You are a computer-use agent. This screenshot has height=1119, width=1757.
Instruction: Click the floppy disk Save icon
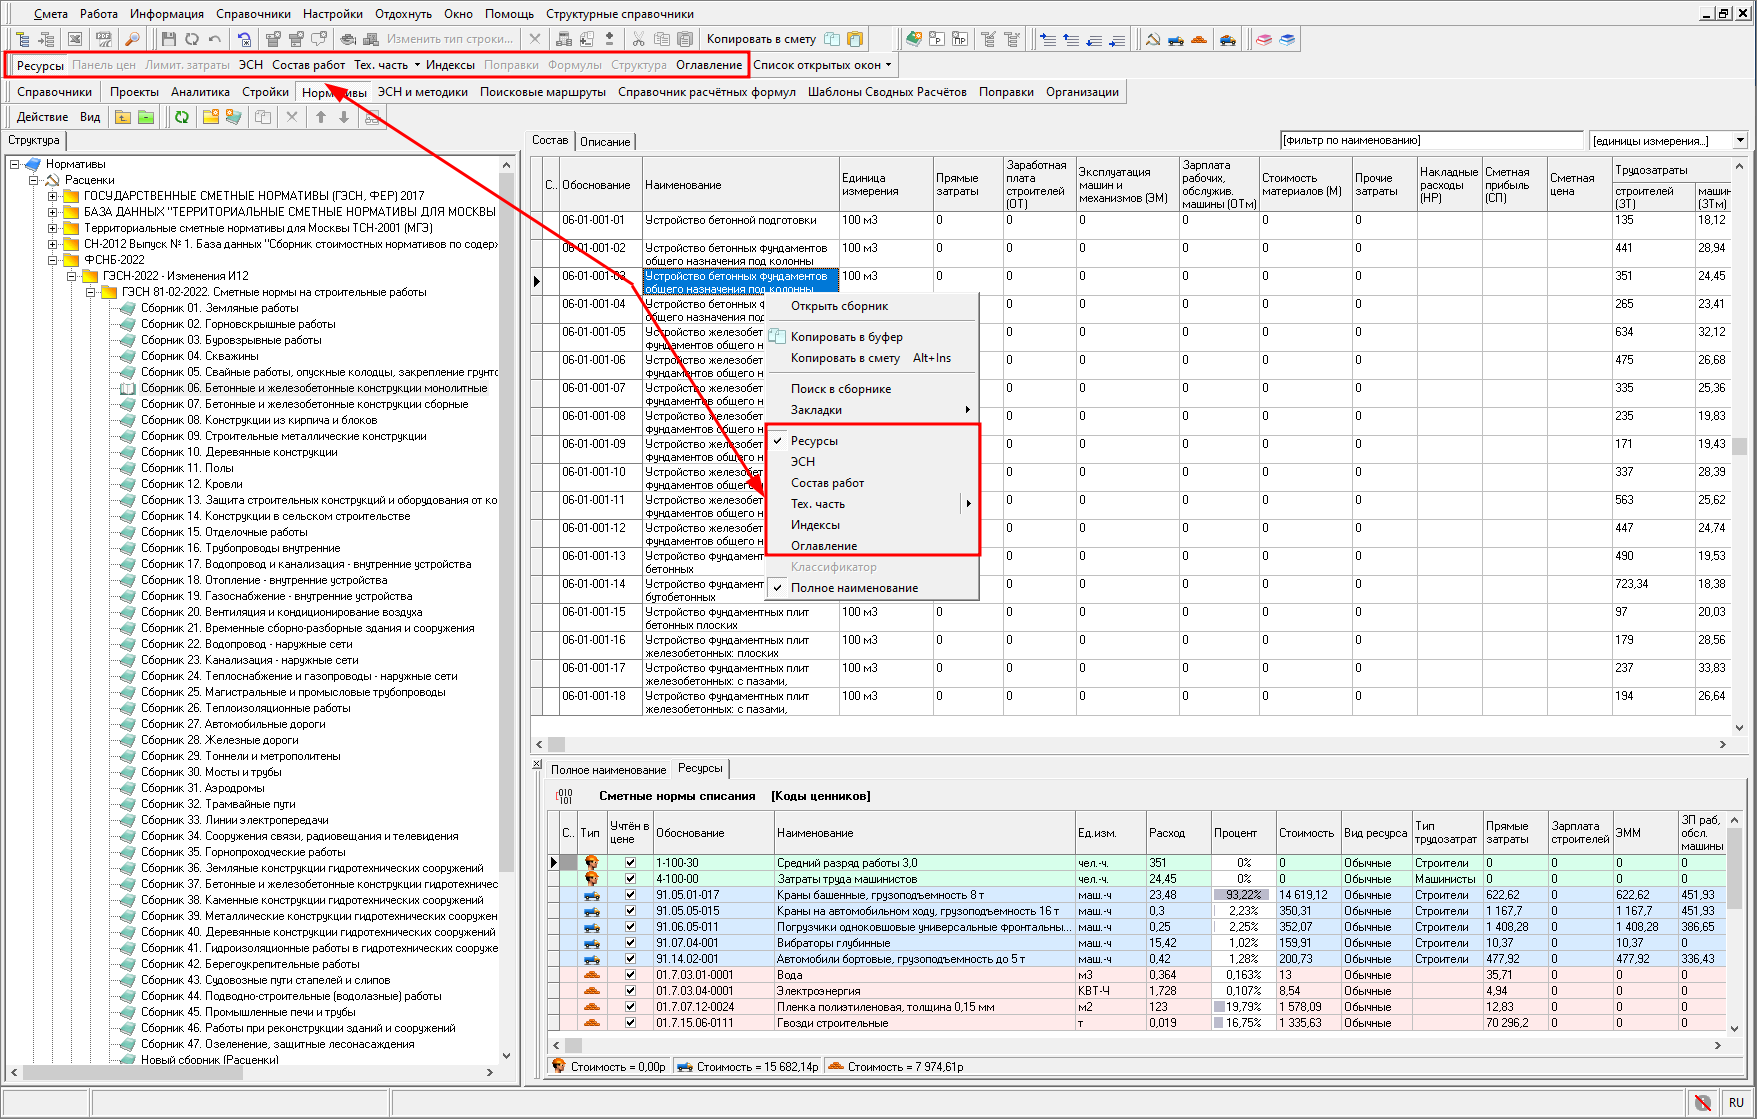[168, 39]
